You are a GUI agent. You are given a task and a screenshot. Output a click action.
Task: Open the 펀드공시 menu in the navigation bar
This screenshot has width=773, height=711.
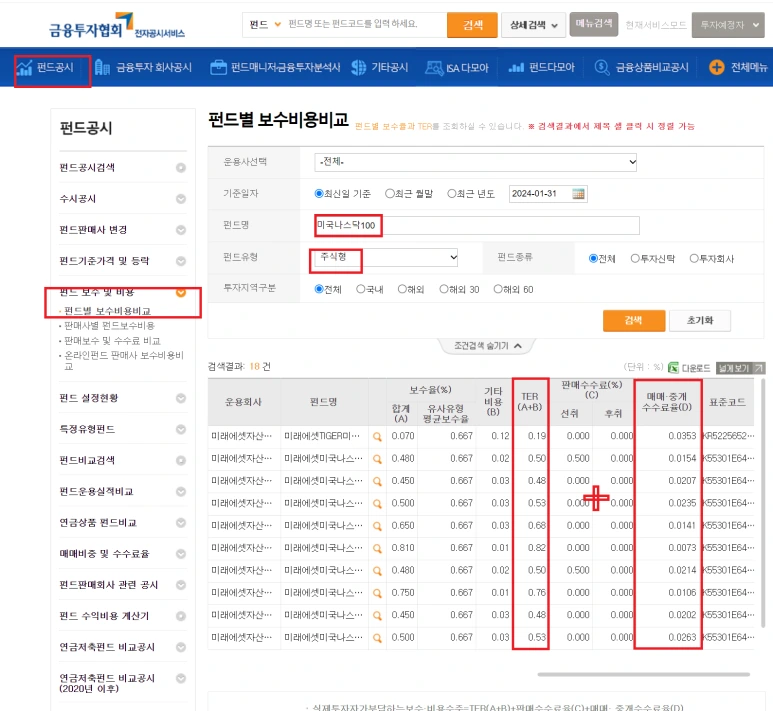[46, 67]
